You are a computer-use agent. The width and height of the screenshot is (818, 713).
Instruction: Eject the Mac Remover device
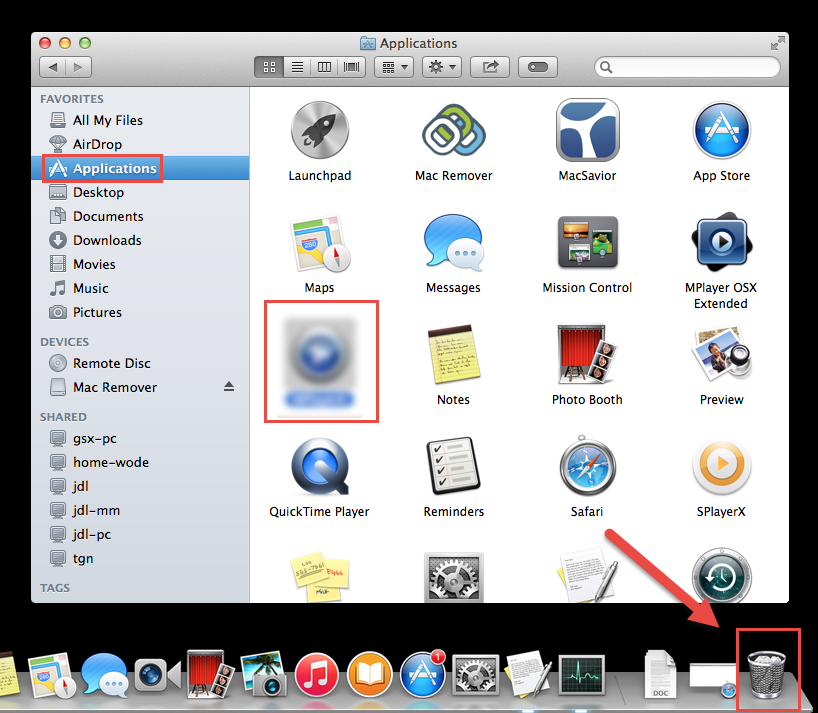pos(229,386)
